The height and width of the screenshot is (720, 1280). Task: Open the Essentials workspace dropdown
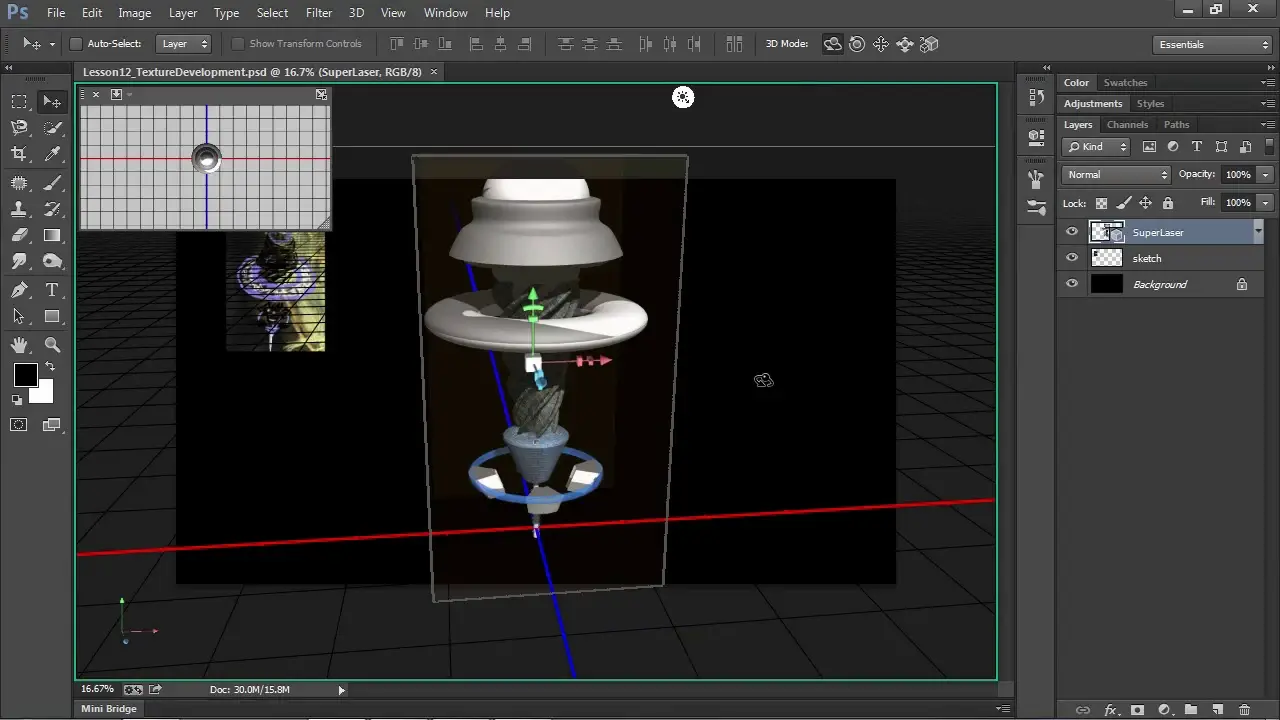[1211, 45]
